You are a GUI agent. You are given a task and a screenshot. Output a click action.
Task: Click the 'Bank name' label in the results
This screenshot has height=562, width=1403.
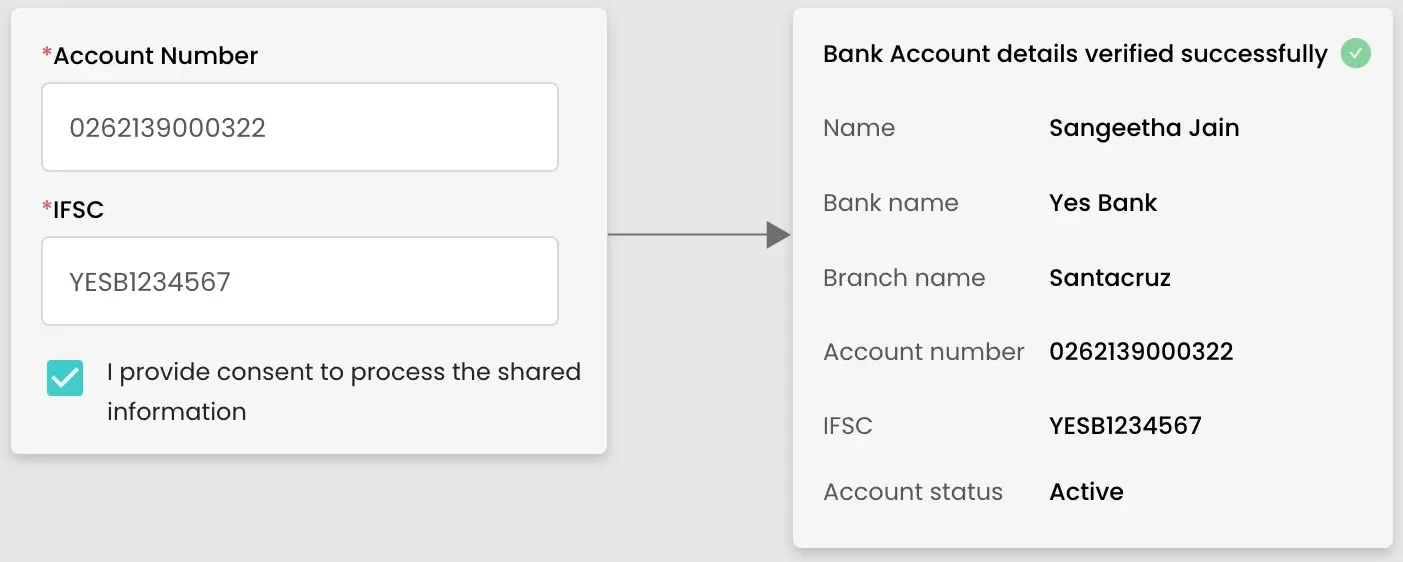point(890,203)
